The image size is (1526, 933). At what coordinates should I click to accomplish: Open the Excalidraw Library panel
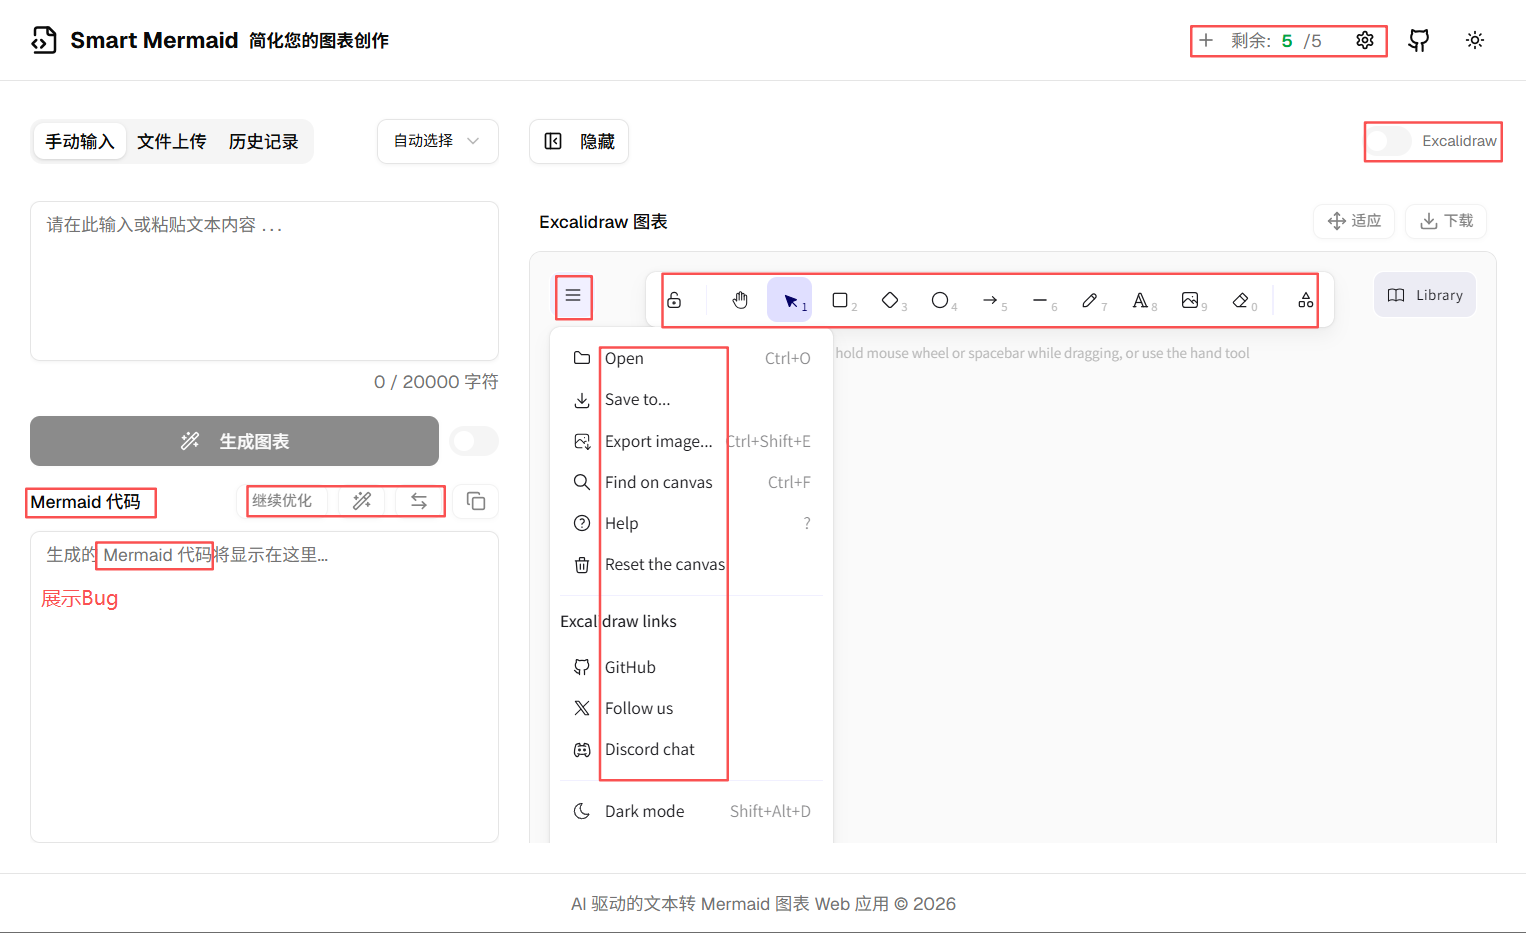tap(1425, 295)
